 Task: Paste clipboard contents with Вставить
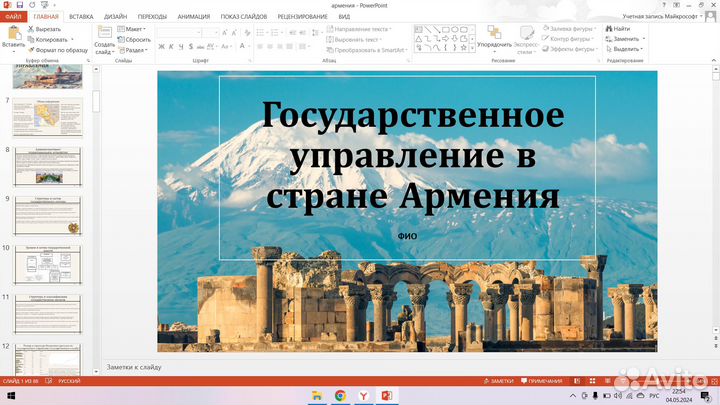(13, 38)
